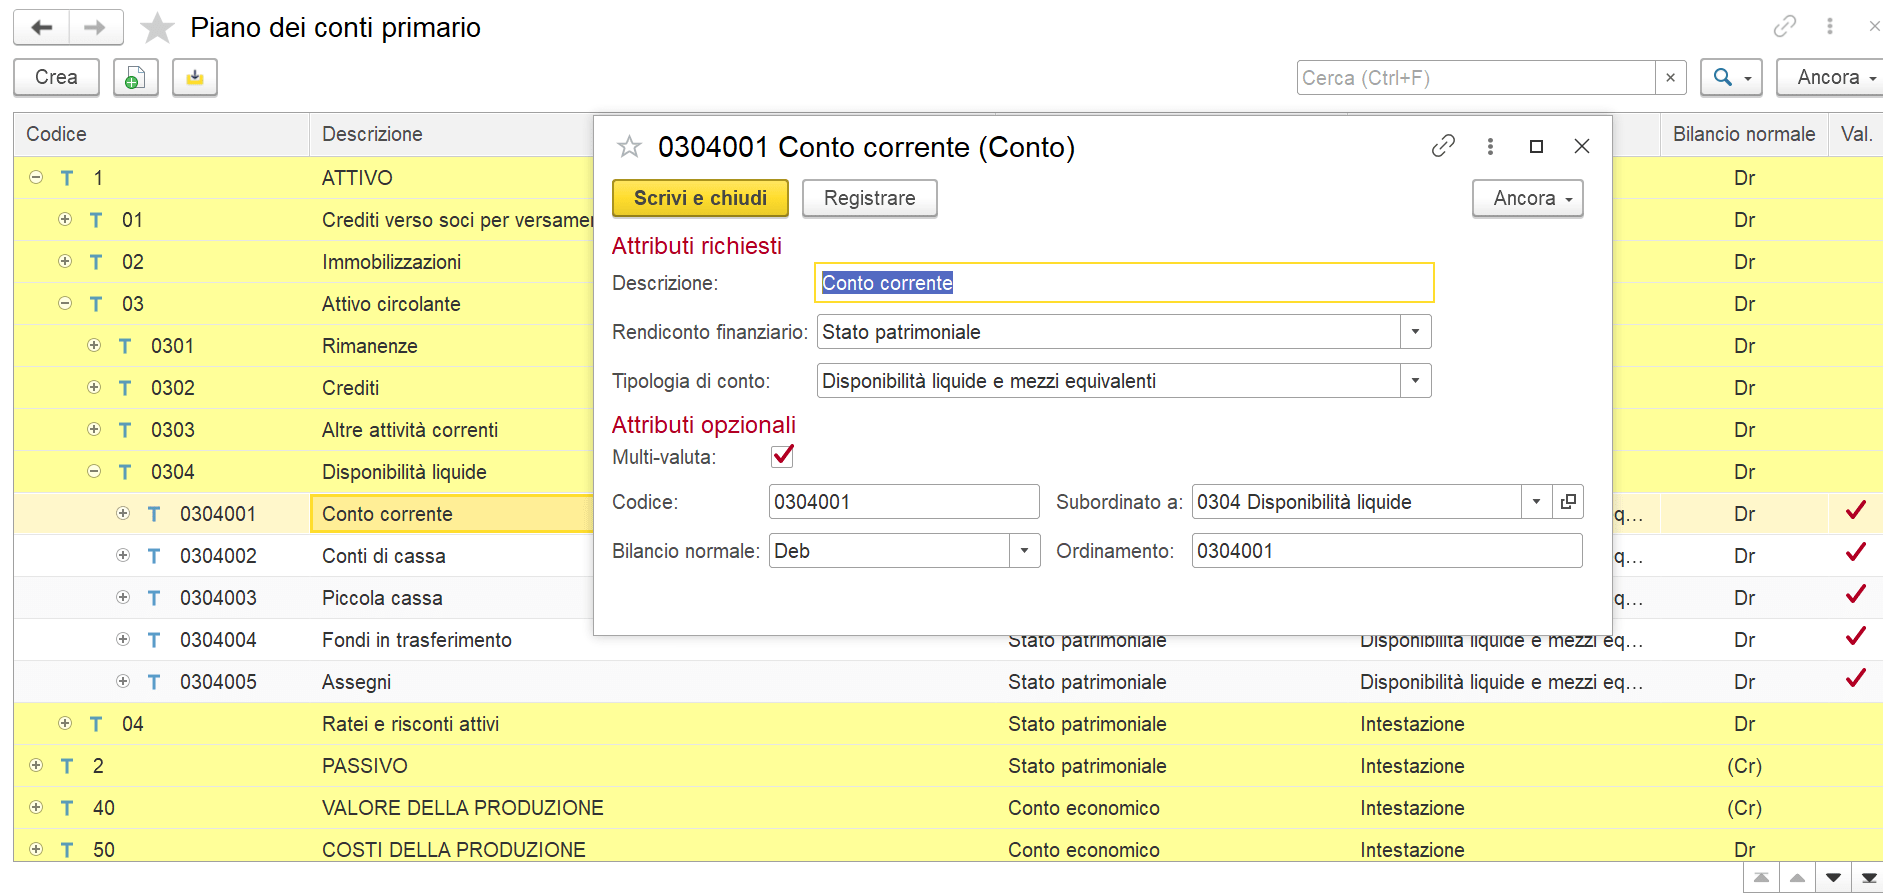The image size is (1883, 896).
Task: Select the COSTI DELLA PRODUZIONE row
Action: pos(948,850)
